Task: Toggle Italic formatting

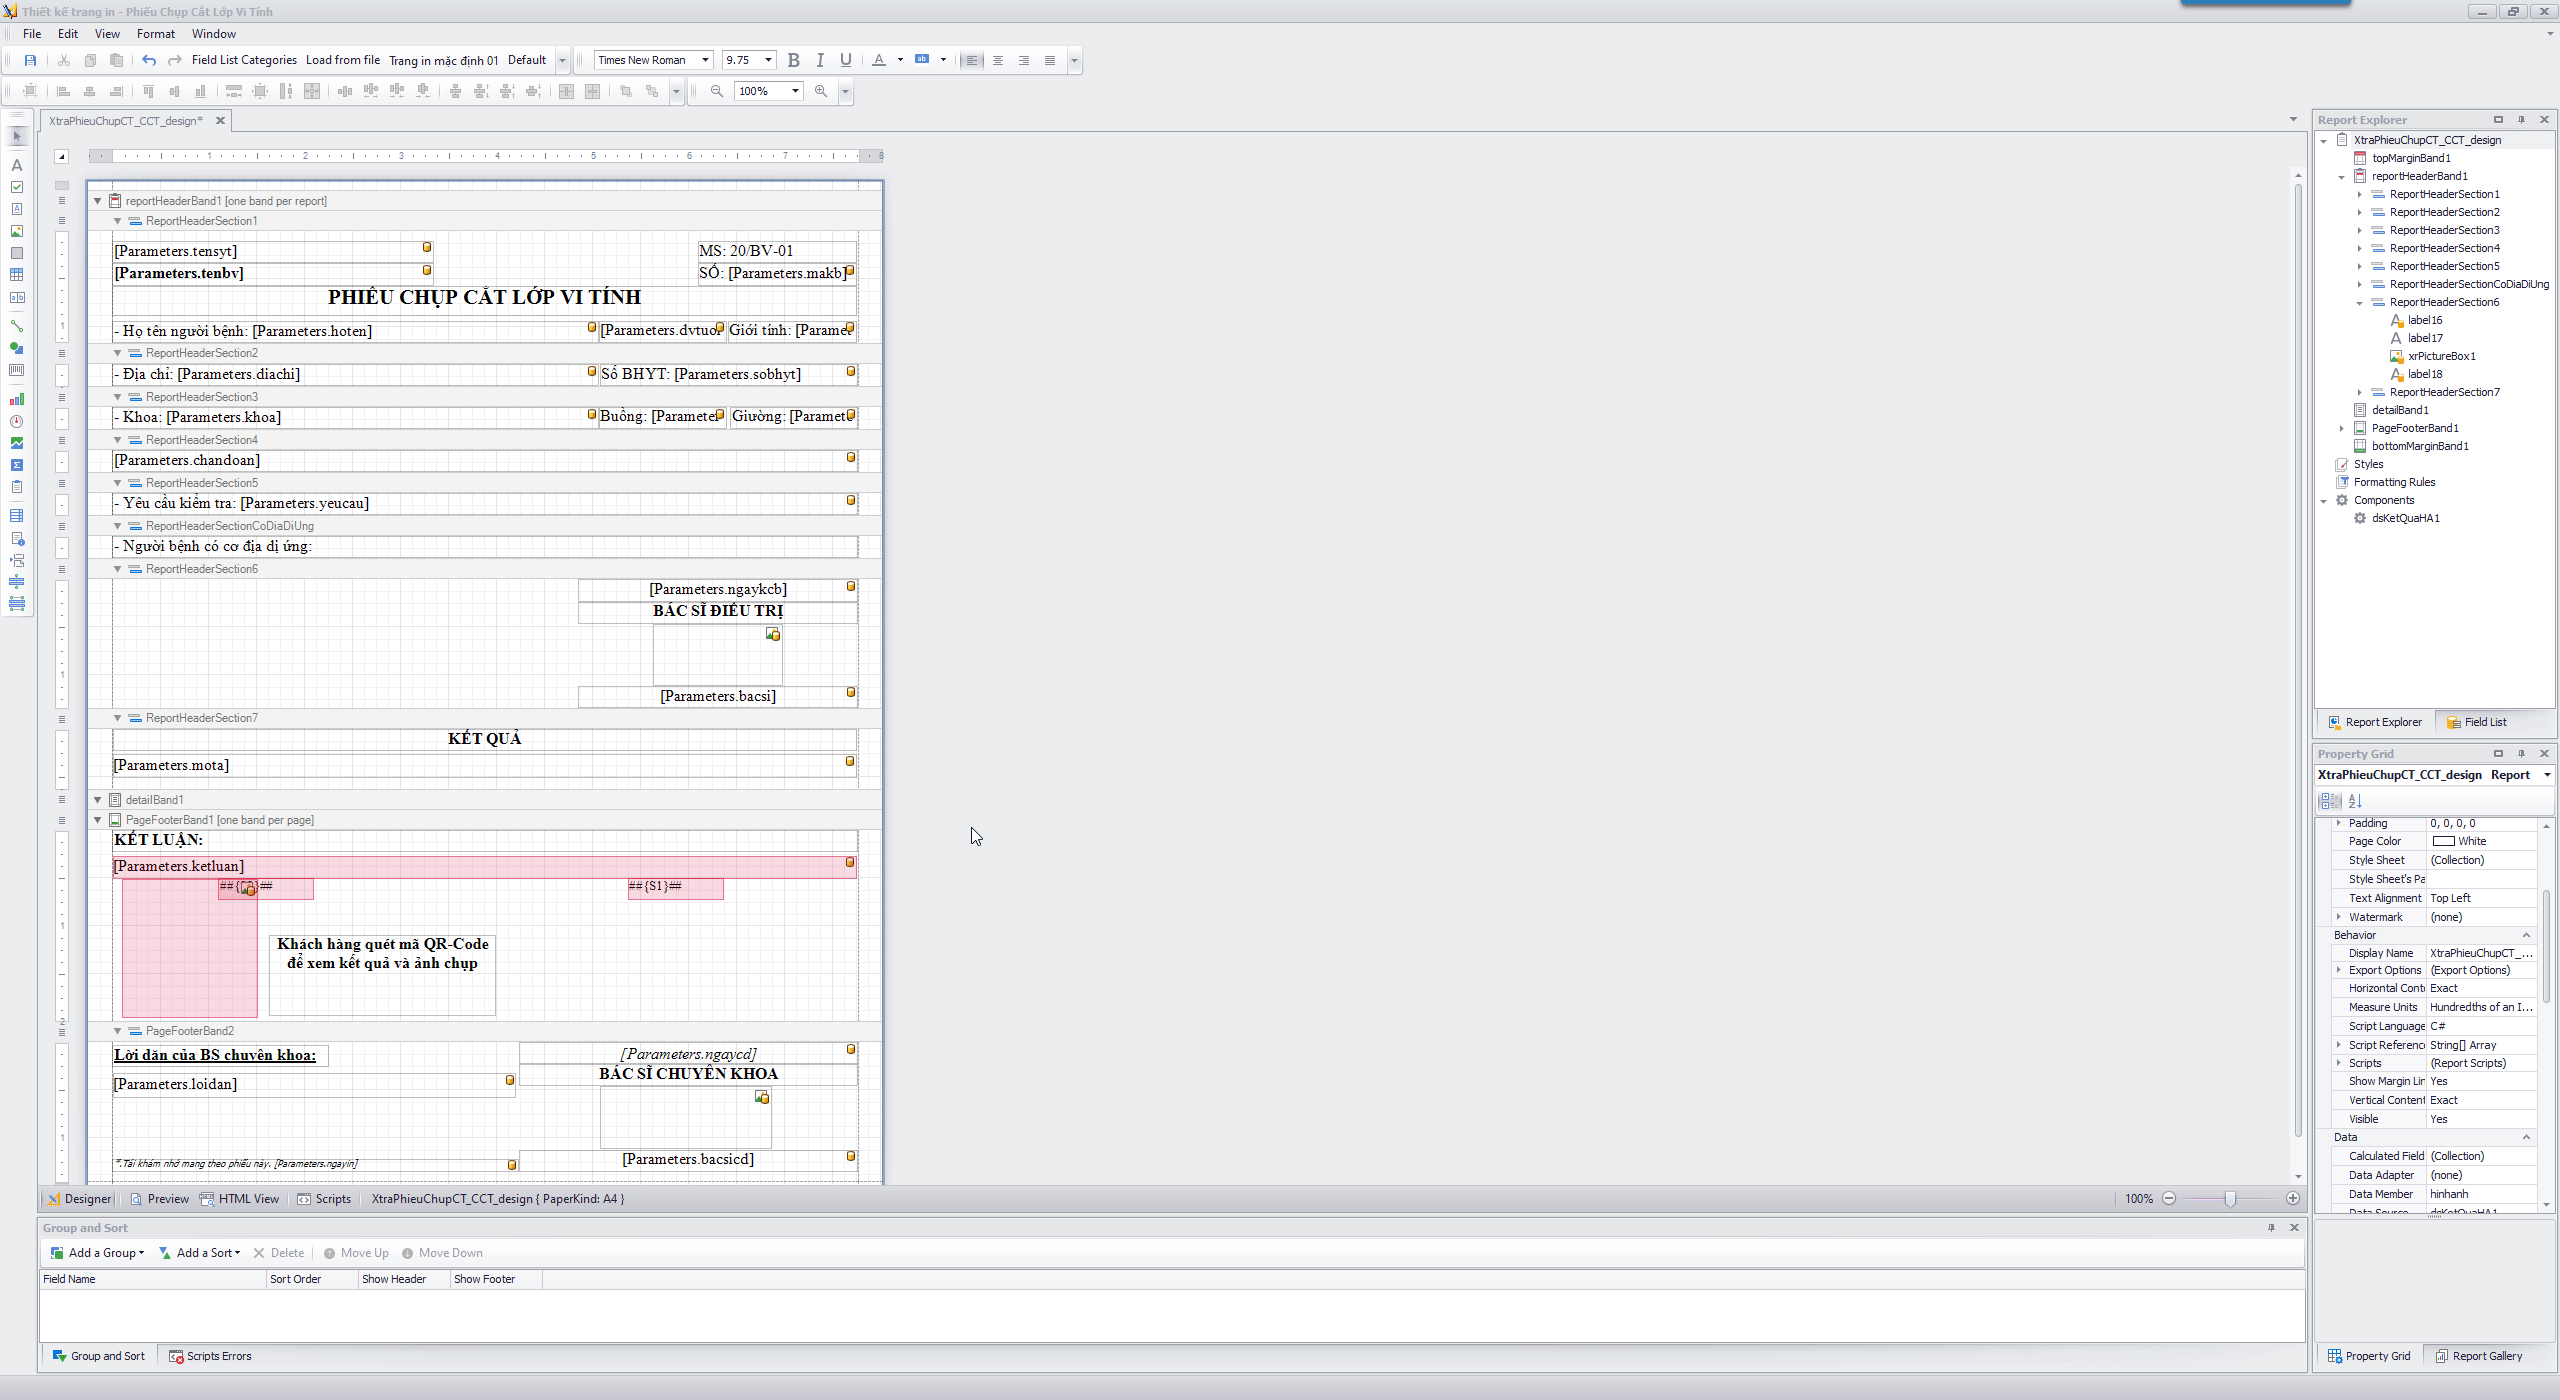Action: pos(820,60)
